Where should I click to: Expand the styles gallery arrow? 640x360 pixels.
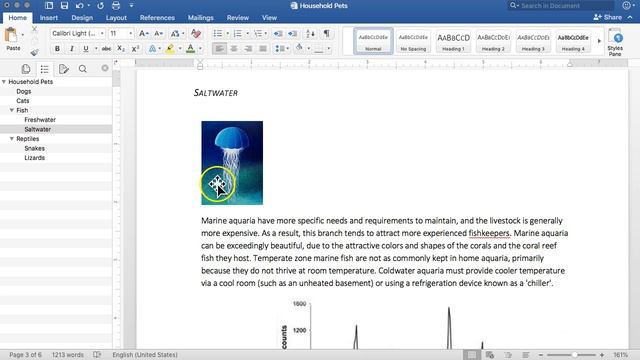pyautogui.click(x=599, y=41)
